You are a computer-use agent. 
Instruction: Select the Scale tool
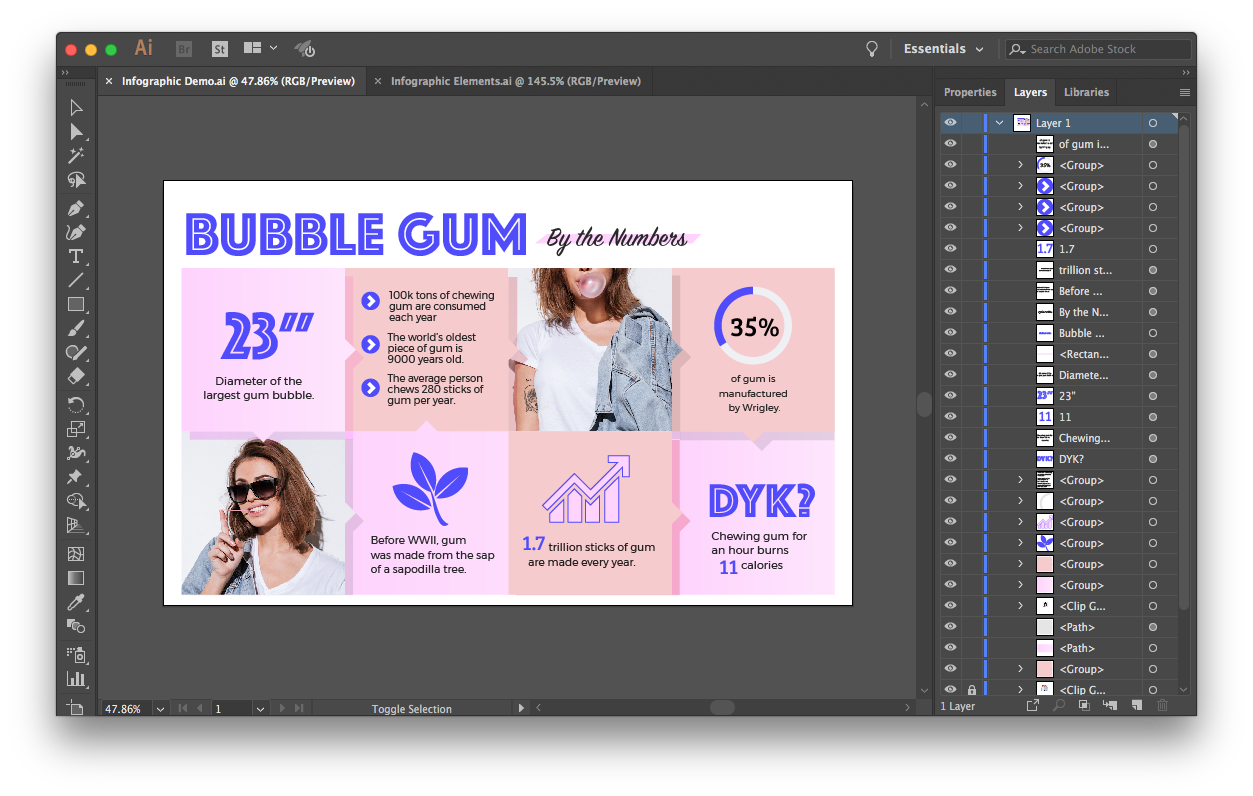(76, 429)
